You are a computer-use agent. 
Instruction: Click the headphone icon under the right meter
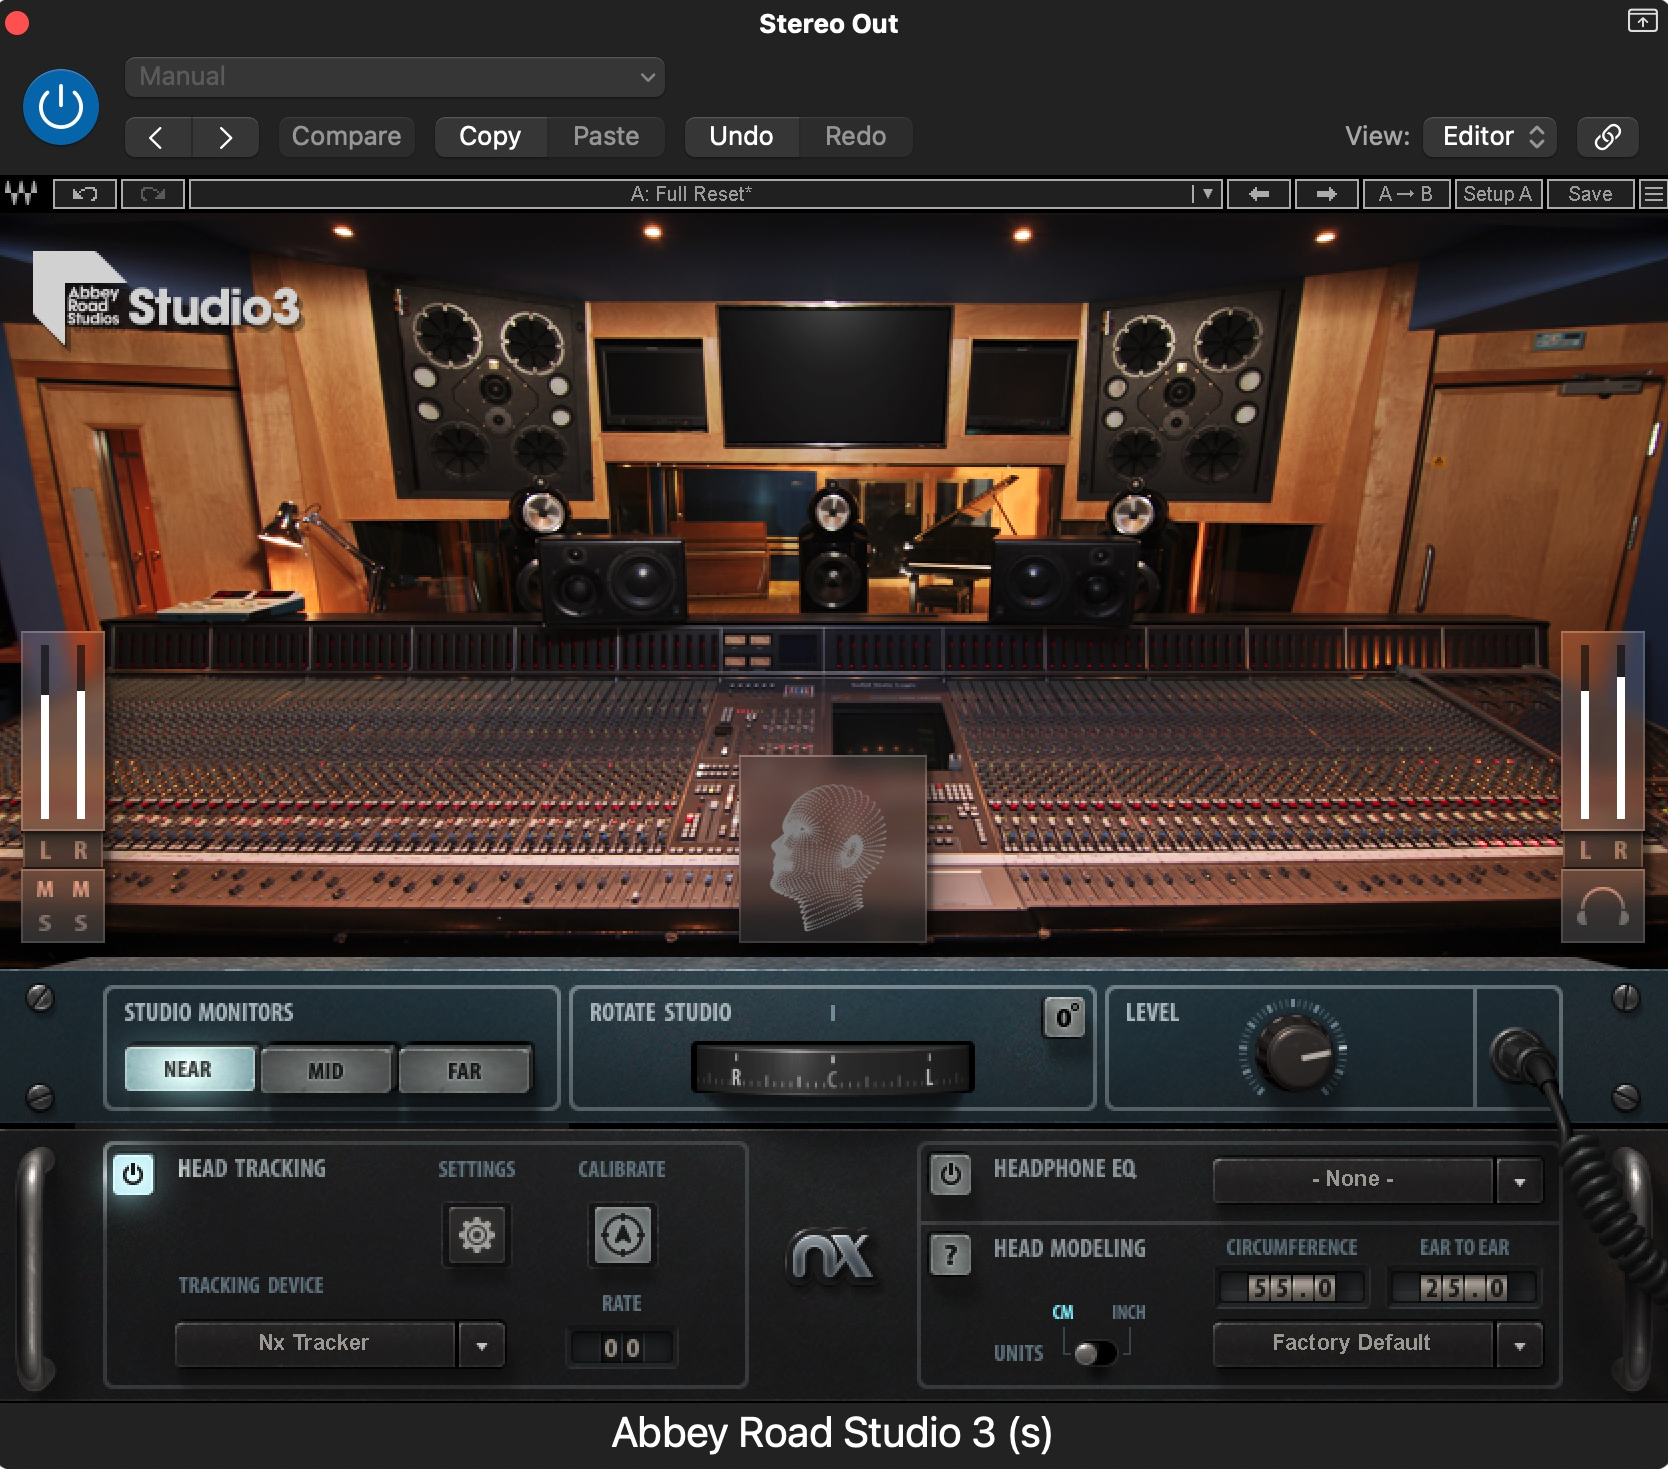click(1602, 908)
